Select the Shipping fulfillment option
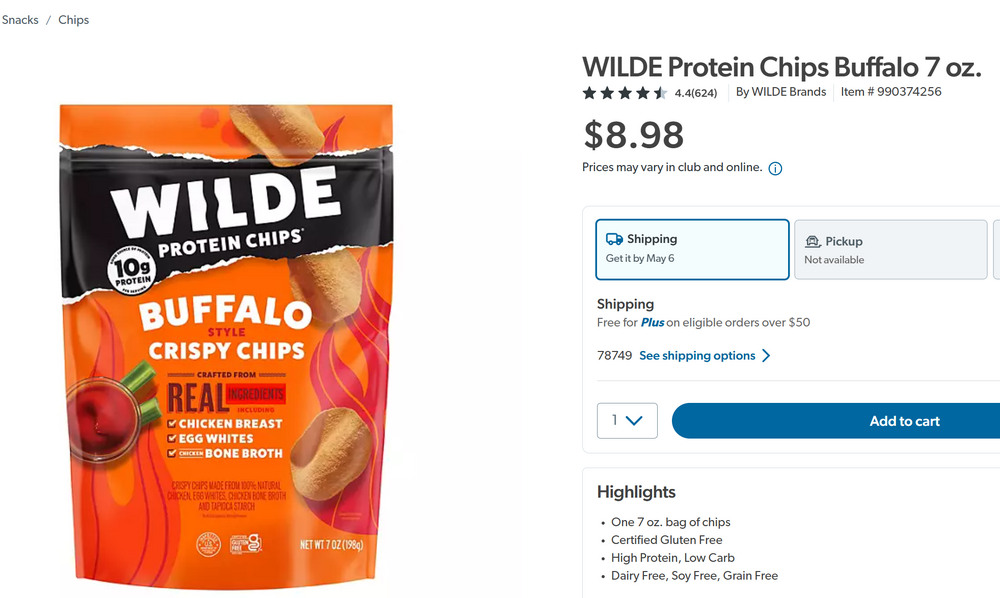The height and width of the screenshot is (598, 1000). [x=692, y=249]
